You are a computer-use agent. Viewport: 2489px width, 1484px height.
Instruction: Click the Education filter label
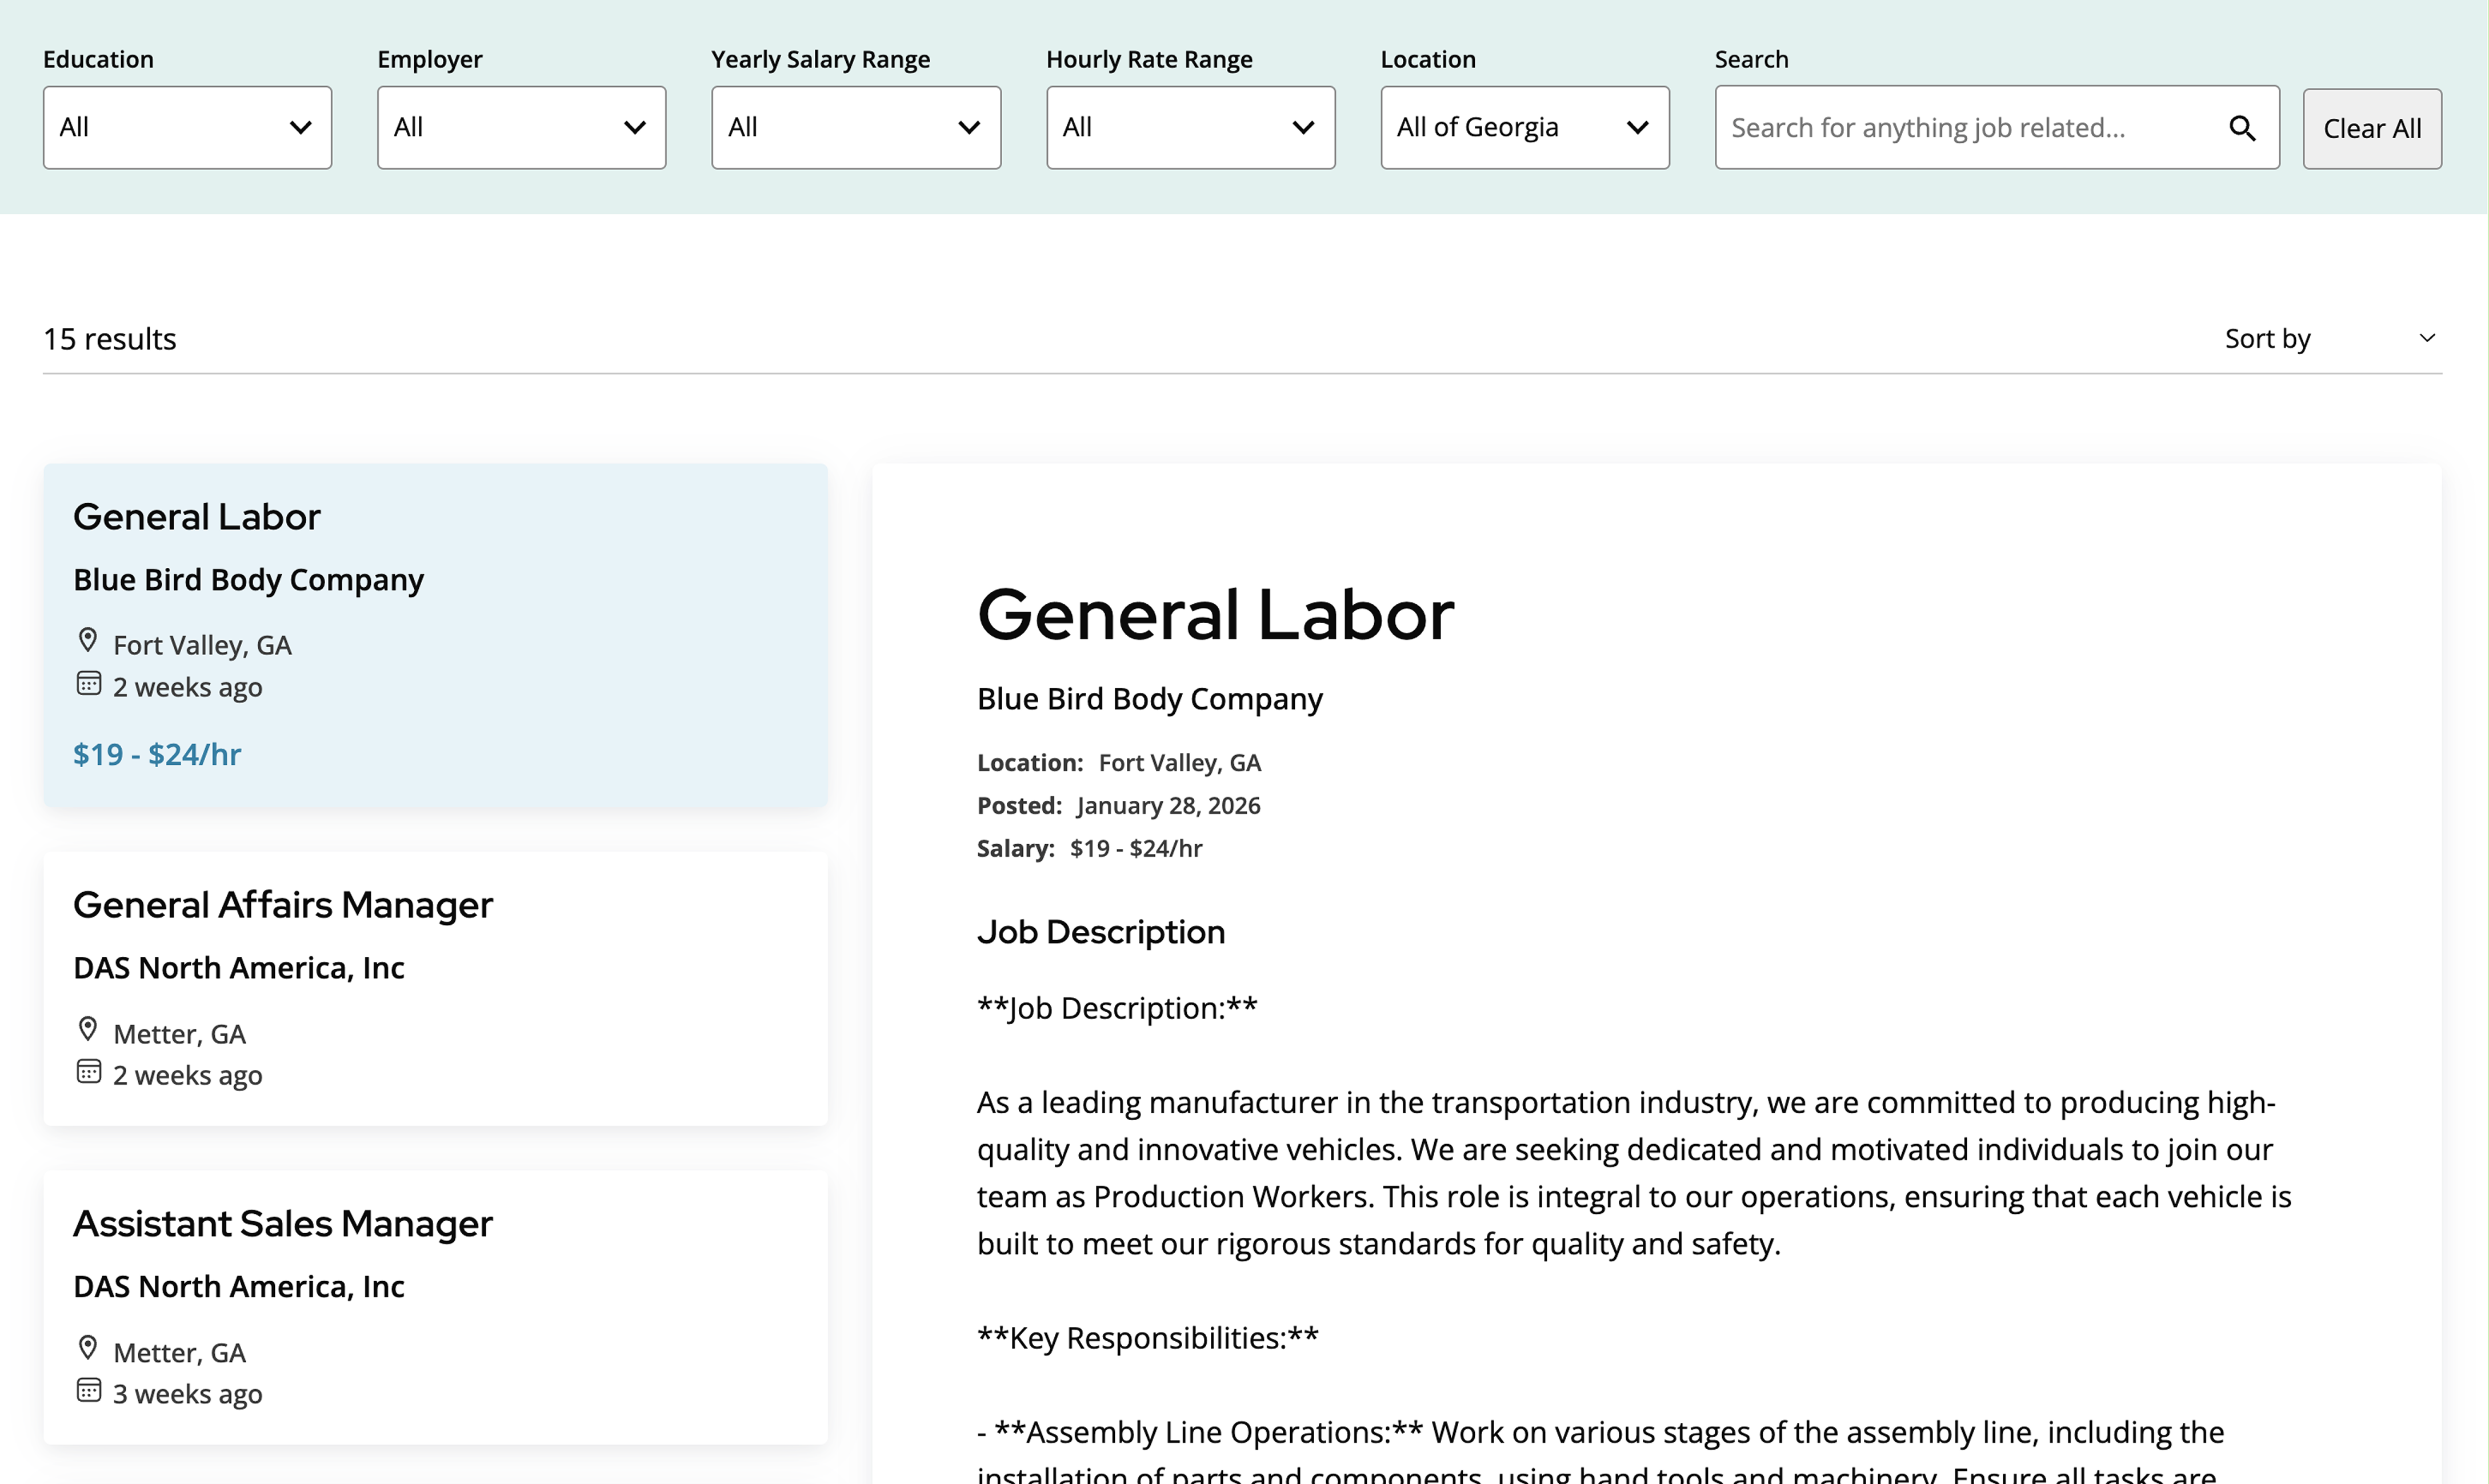tap(98, 59)
